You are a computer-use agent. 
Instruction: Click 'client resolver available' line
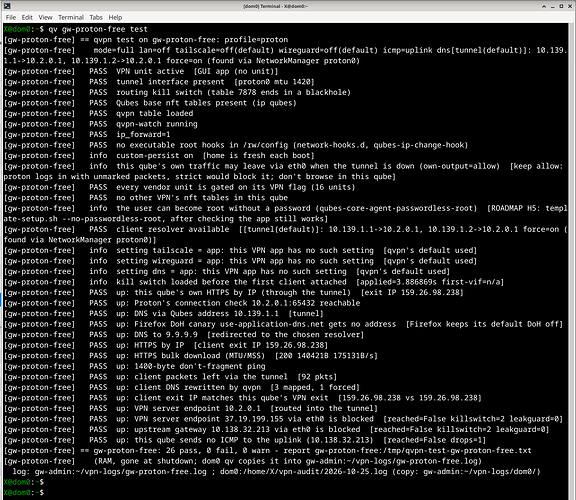[285, 234]
